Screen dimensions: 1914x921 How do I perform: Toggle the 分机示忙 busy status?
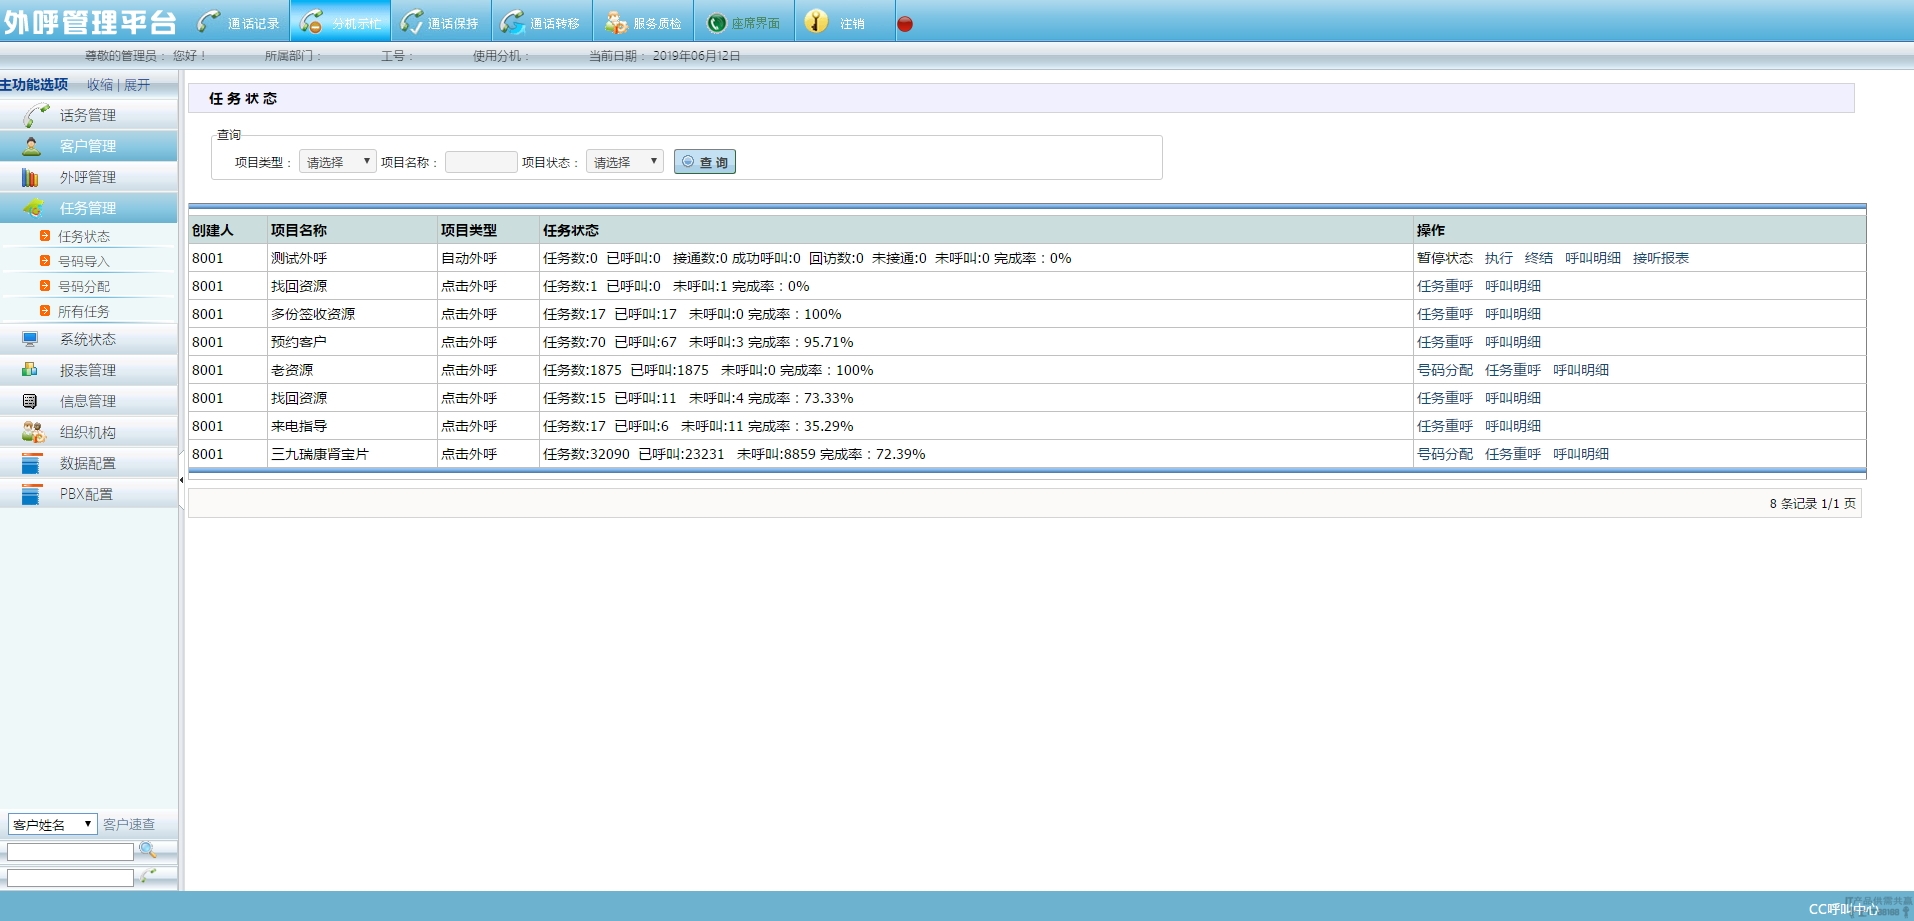pyautogui.click(x=340, y=21)
